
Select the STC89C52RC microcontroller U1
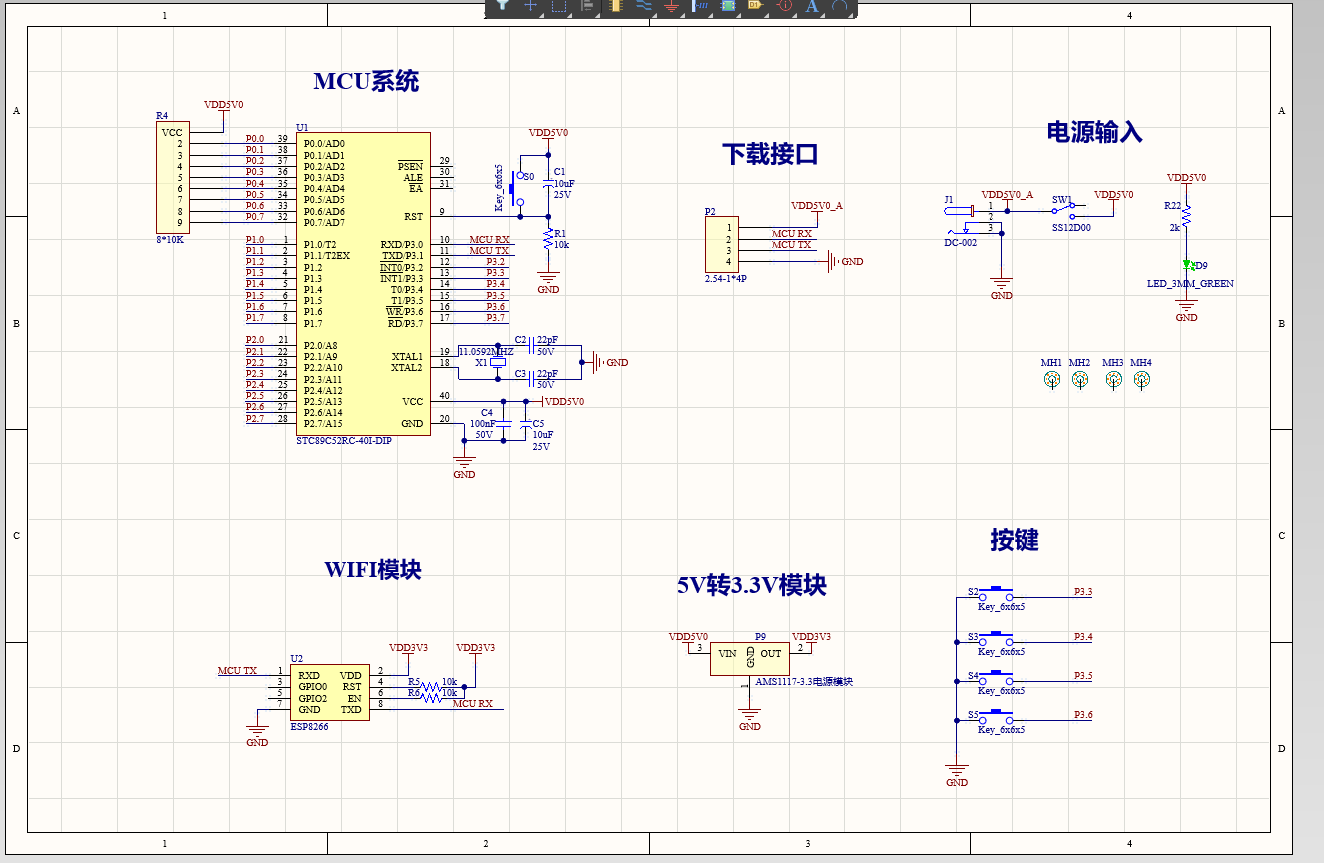point(364,283)
